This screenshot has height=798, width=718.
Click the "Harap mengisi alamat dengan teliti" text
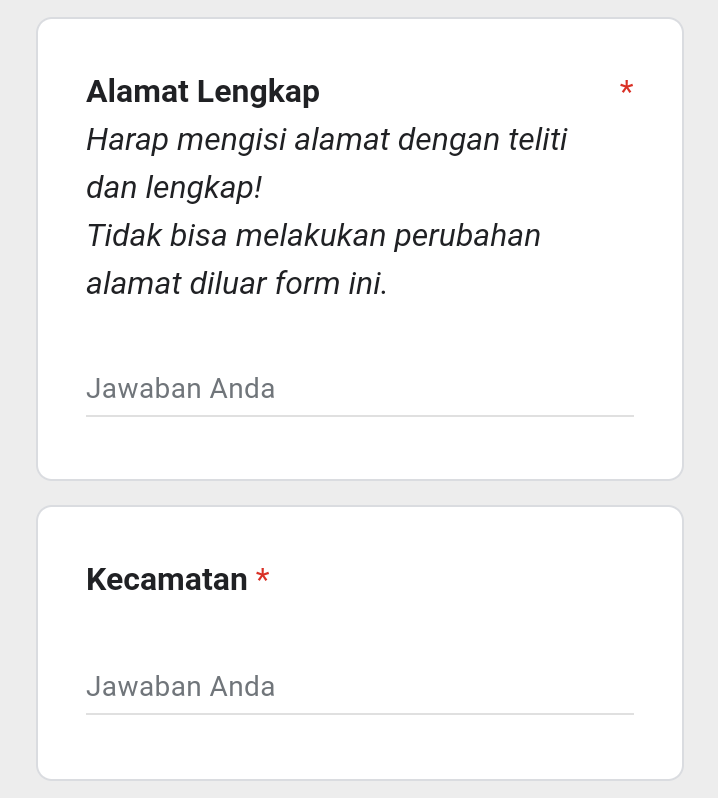click(x=326, y=140)
